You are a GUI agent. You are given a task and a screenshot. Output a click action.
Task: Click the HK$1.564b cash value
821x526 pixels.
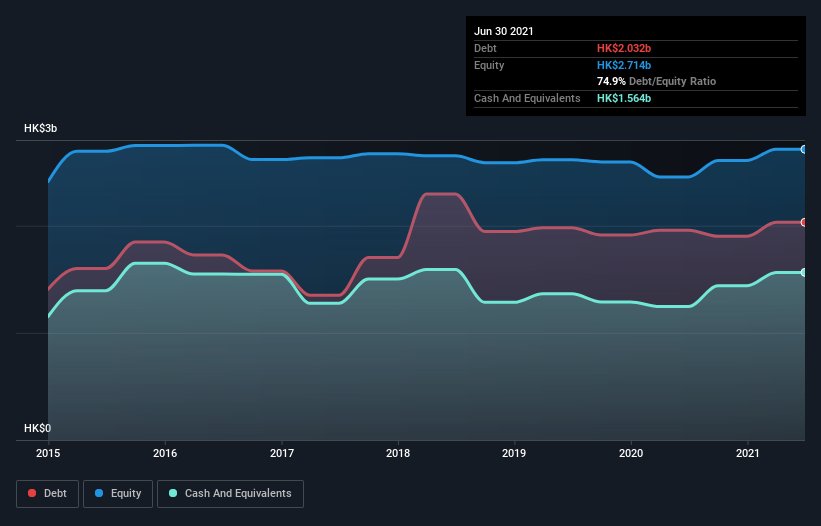[x=624, y=98]
